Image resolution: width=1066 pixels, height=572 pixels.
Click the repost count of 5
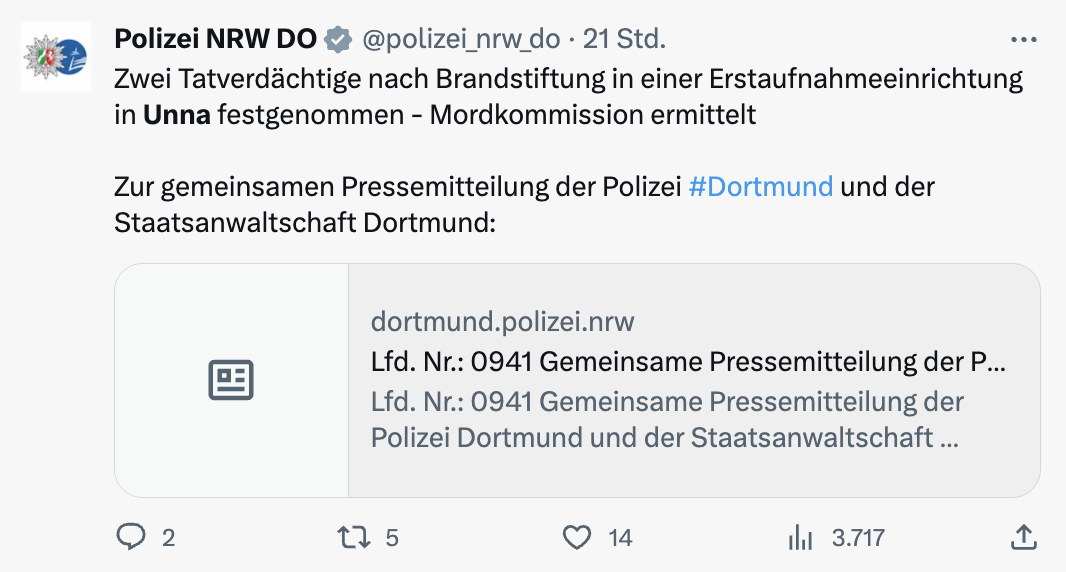[x=392, y=538]
